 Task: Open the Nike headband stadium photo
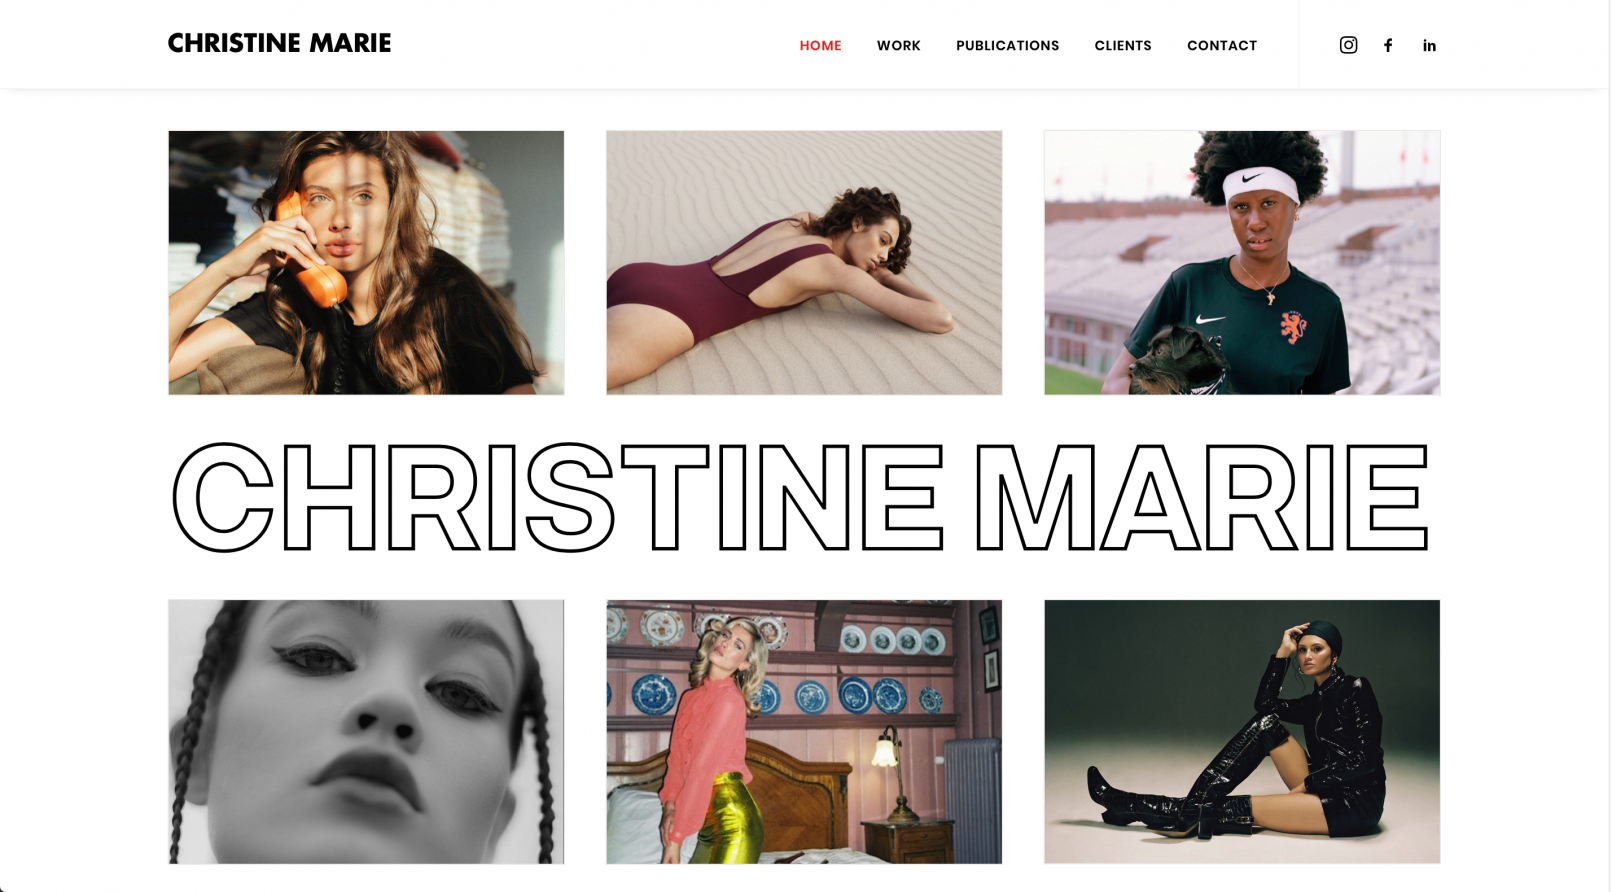pyautogui.click(x=1242, y=262)
